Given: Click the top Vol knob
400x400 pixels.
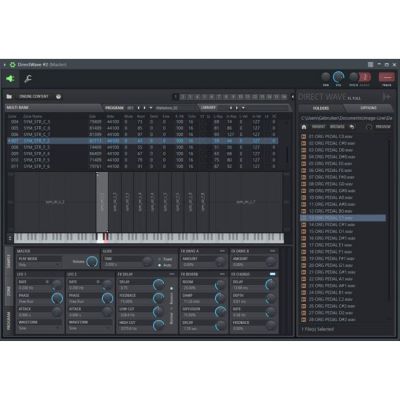Looking at the screenshot, I should (x=338, y=77).
